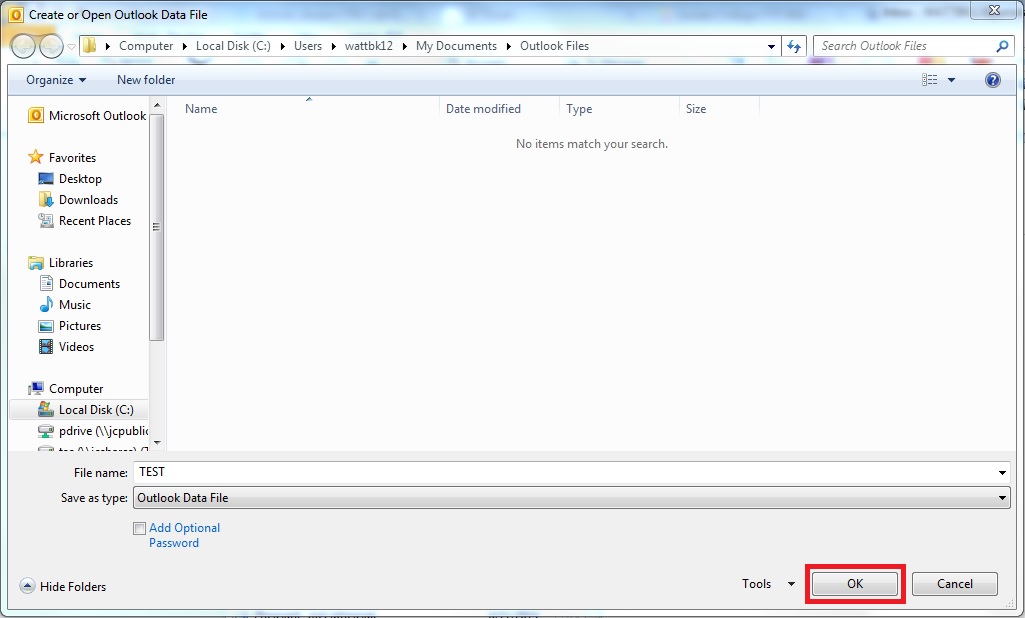
Task: Click the Microsoft Outlook icon in sidebar
Action: click(36, 116)
